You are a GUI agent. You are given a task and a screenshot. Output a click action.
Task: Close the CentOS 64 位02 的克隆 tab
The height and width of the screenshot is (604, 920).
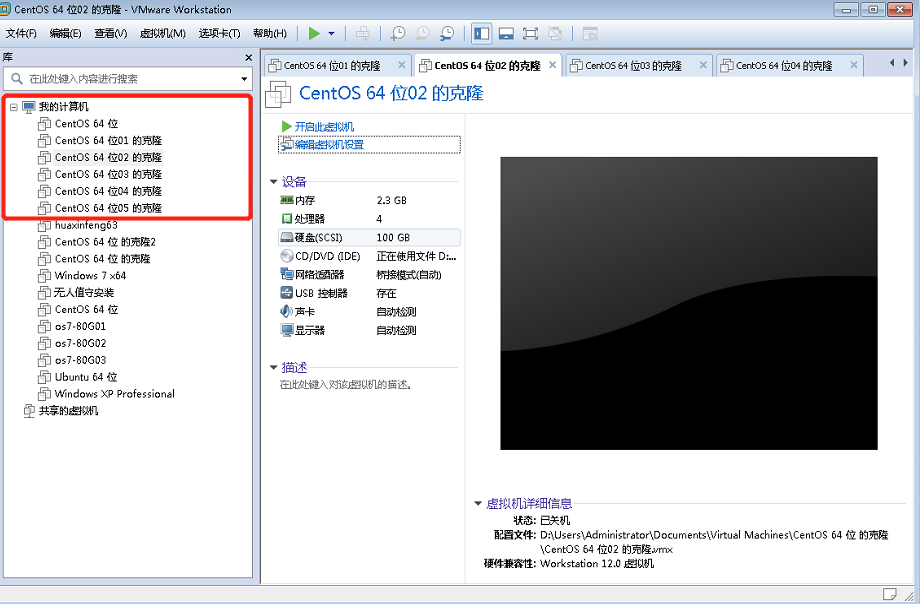click(552, 65)
